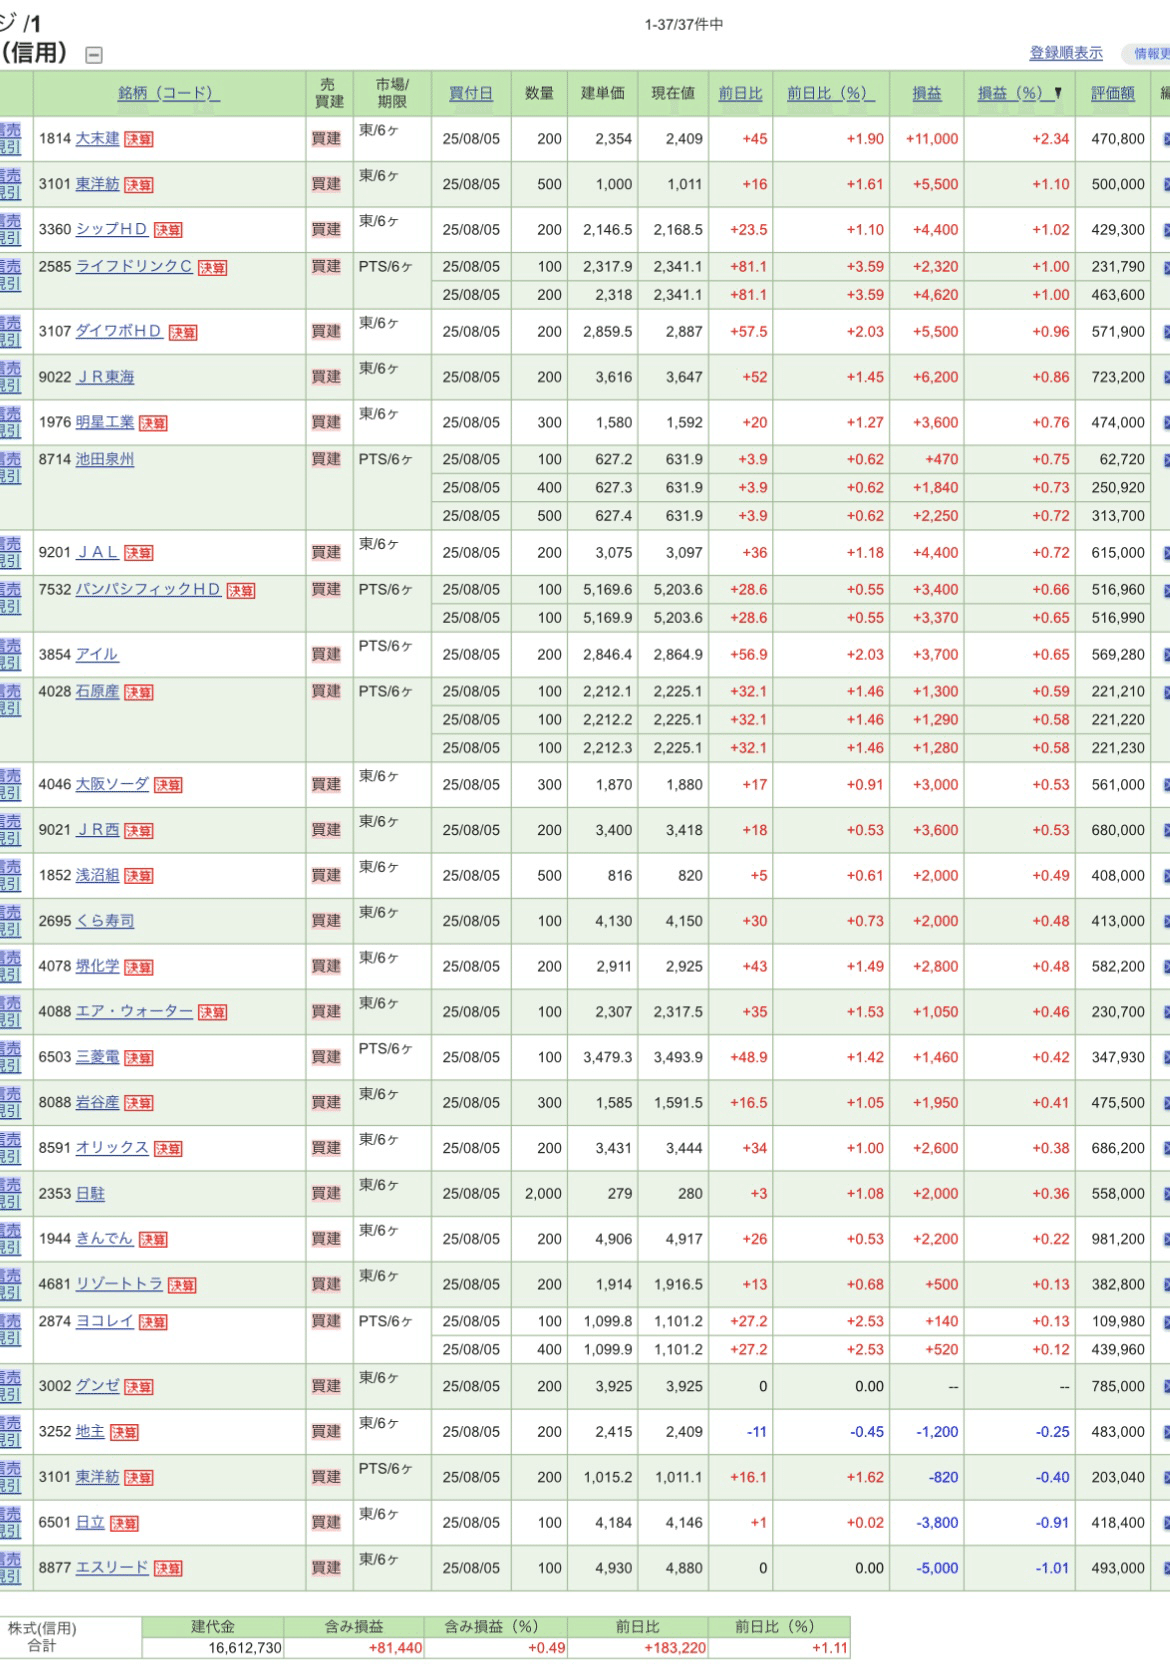Open stock ヨコレイ link

tap(105, 1321)
